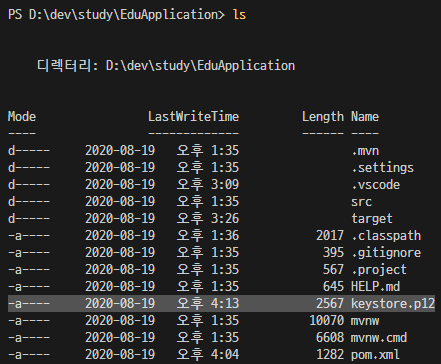Click the time 오후 3:26 in target row

[208, 219]
